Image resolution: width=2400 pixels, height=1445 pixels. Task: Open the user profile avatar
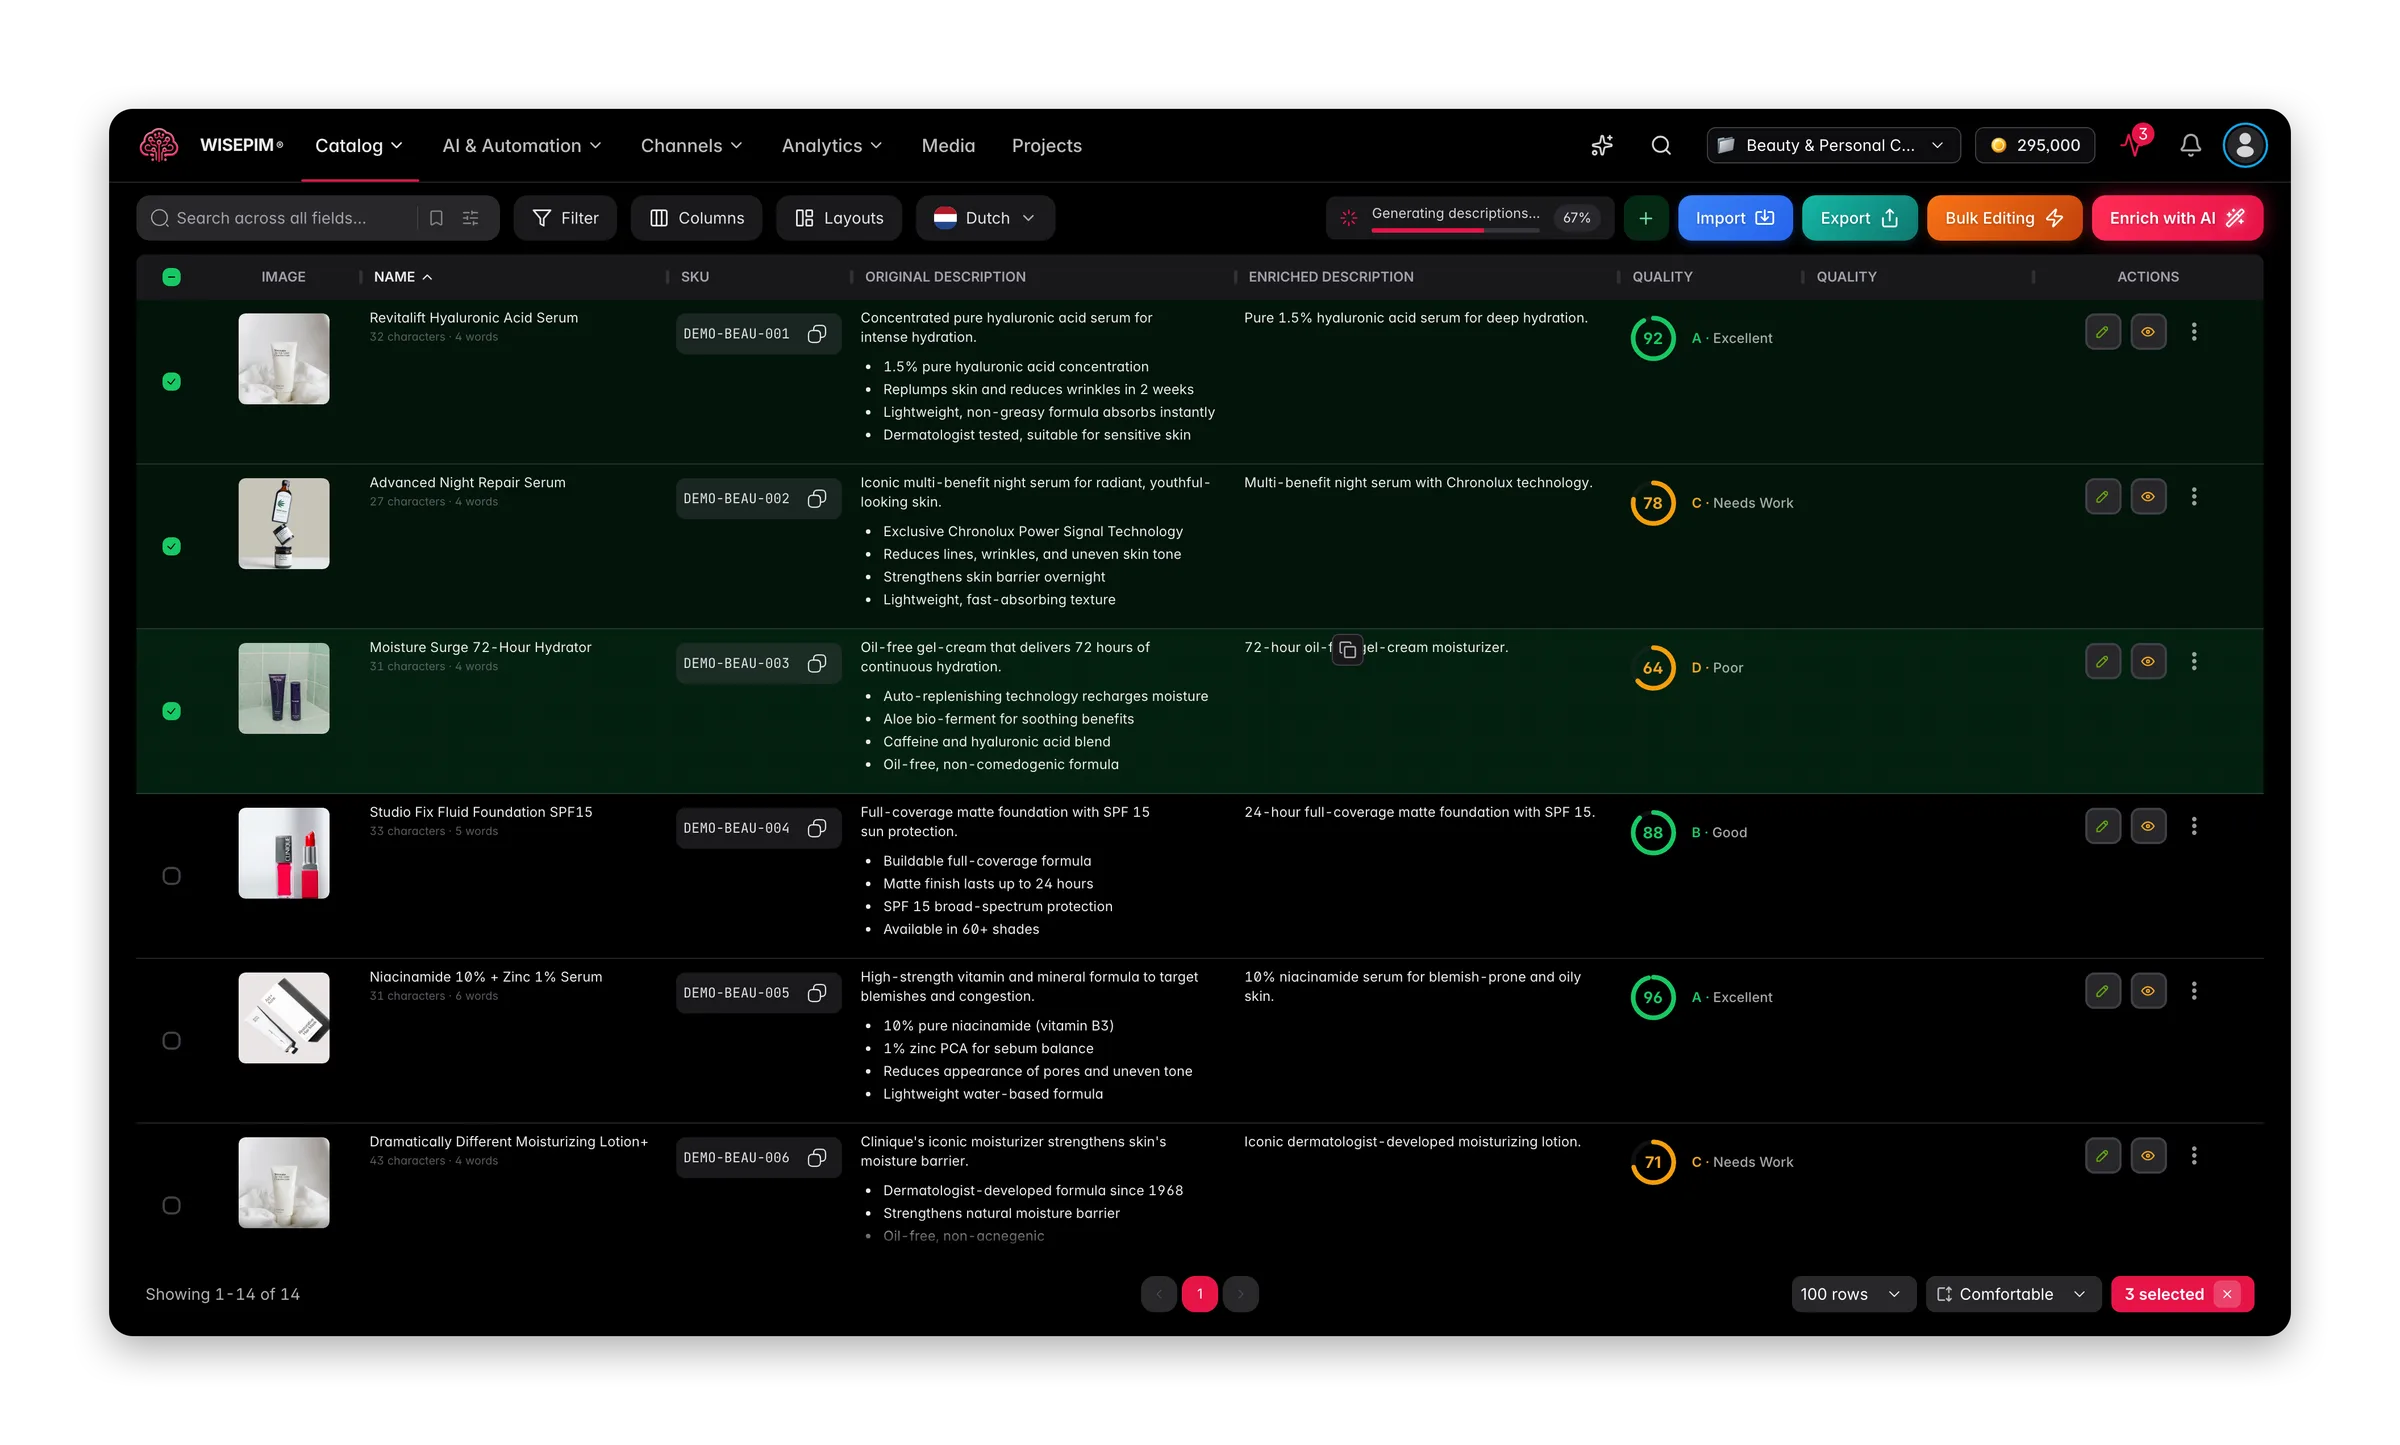click(x=2245, y=145)
